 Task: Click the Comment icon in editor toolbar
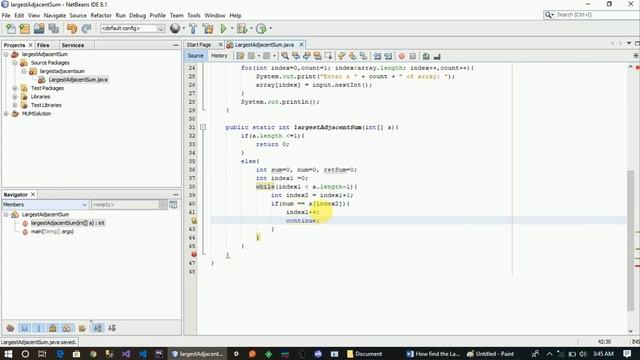[426, 56]
